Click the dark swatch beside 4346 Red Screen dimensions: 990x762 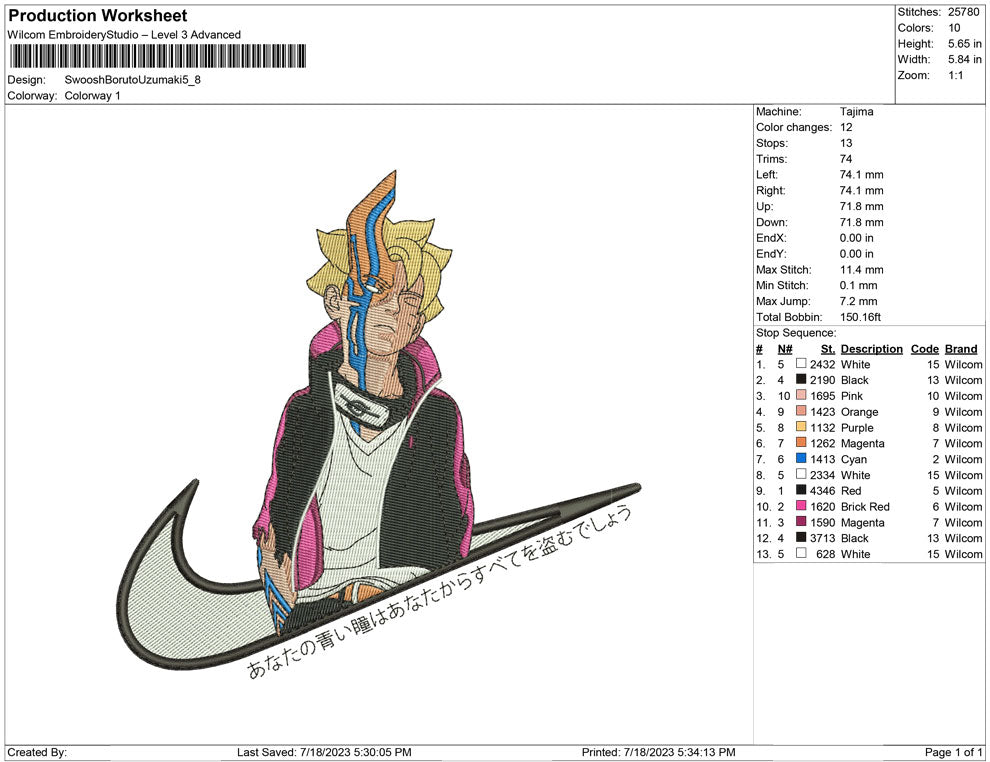pos(801,490)
